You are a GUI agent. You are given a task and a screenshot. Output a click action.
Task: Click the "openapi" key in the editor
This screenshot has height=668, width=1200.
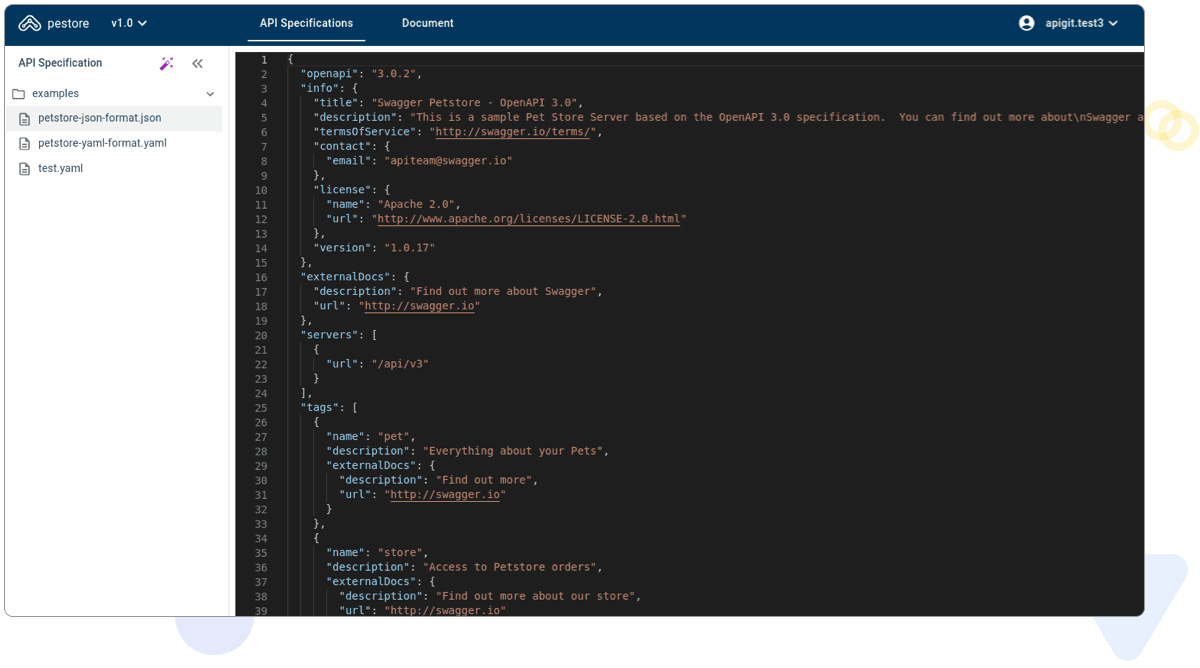coord(329,74)
